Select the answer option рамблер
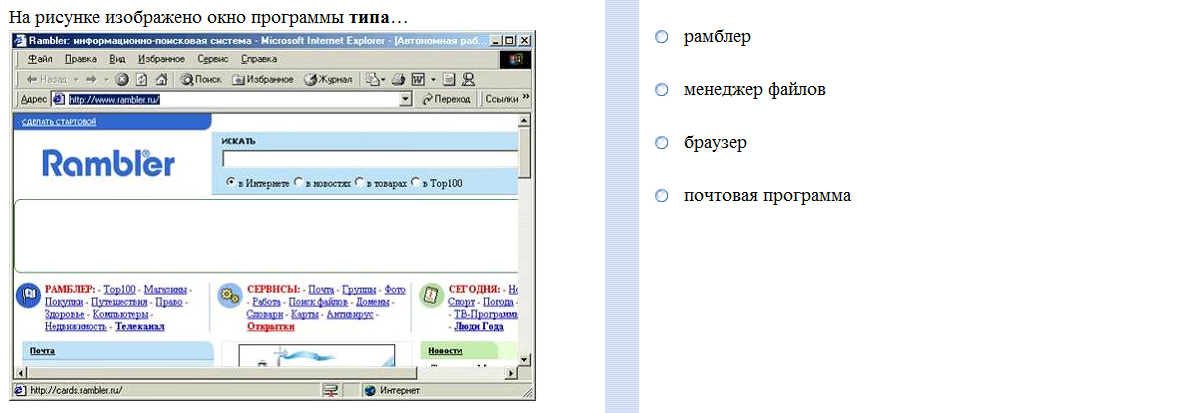This screenshot has width=1182, height=413. pos(662,37)
